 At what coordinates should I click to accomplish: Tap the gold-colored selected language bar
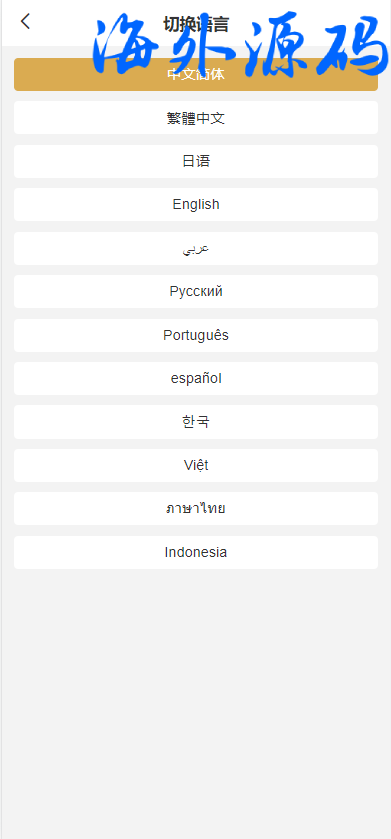pos(196,74)
